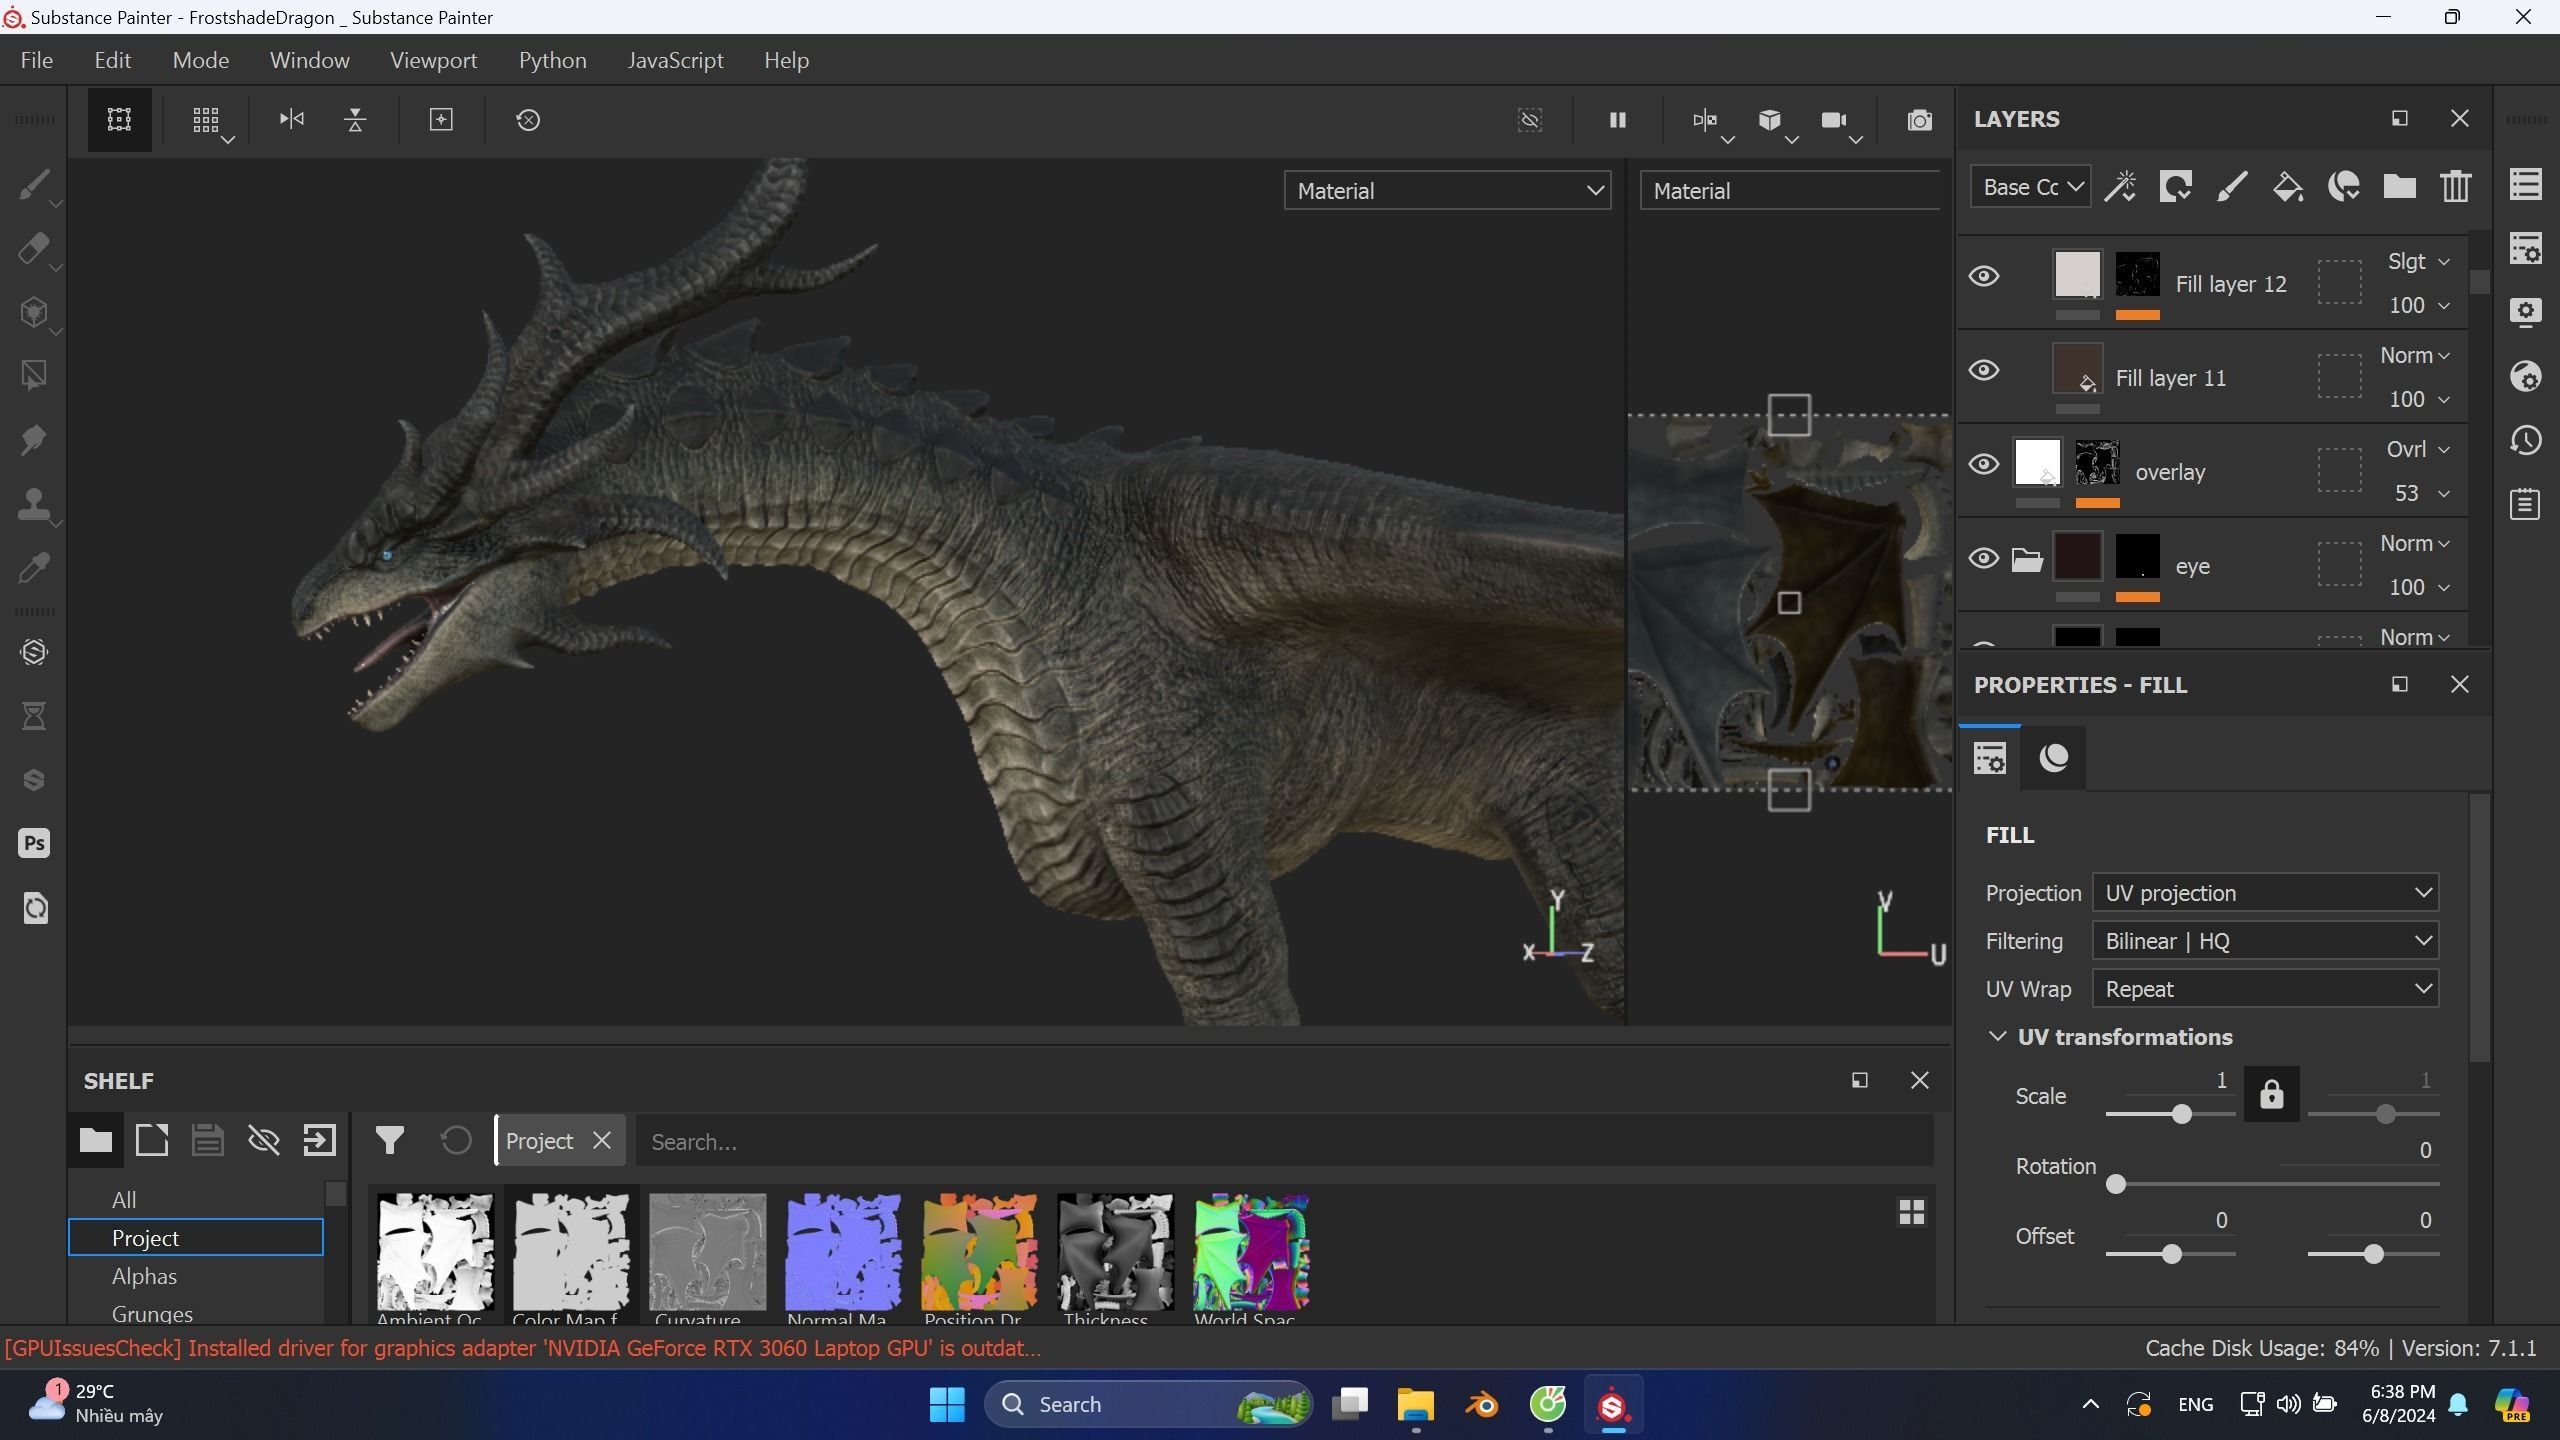Select the Polygon fill tool

pyautogui.click(x=34, y=376)
